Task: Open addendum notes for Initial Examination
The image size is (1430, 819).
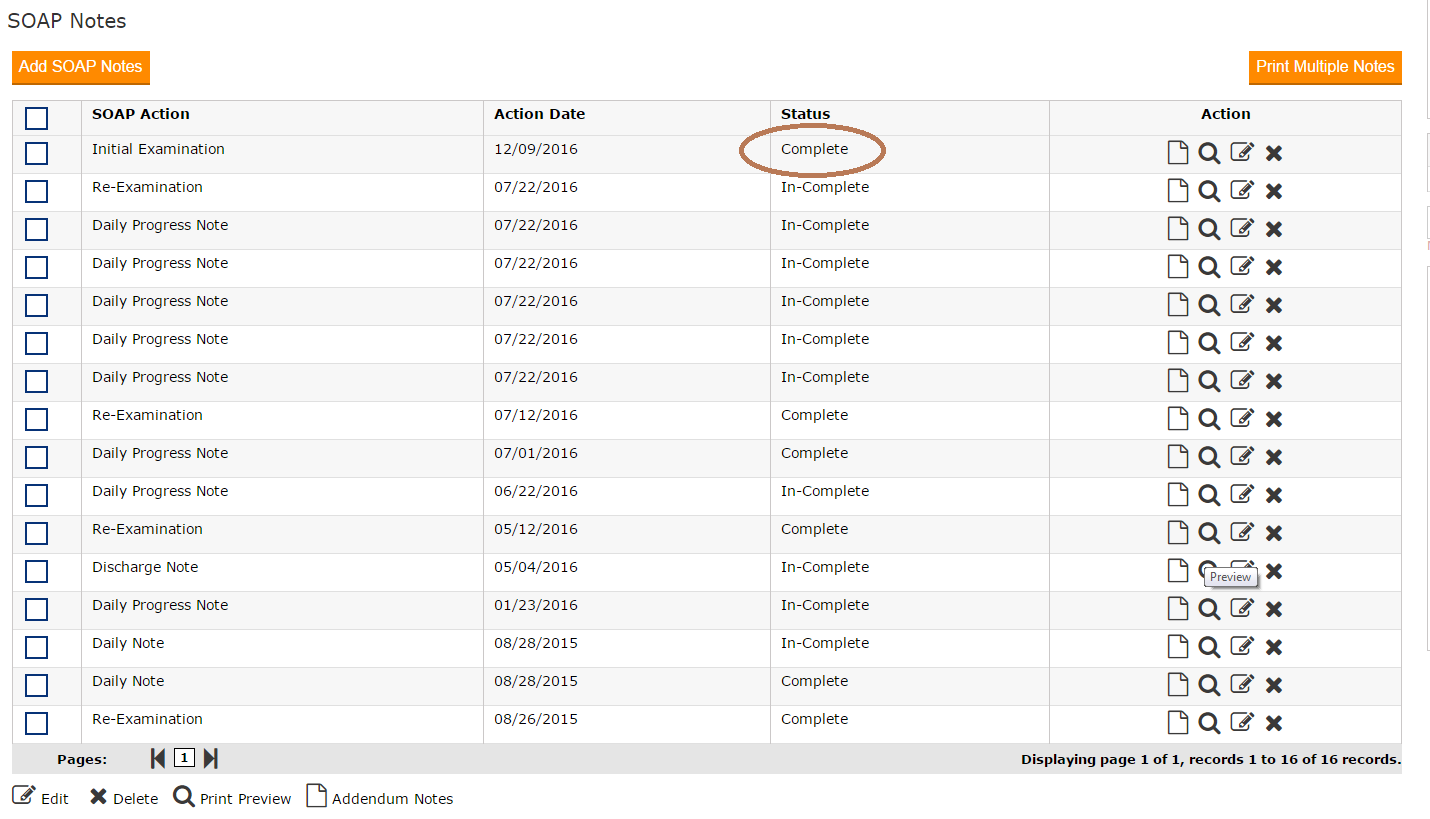Action: (x=1179, y=153)
